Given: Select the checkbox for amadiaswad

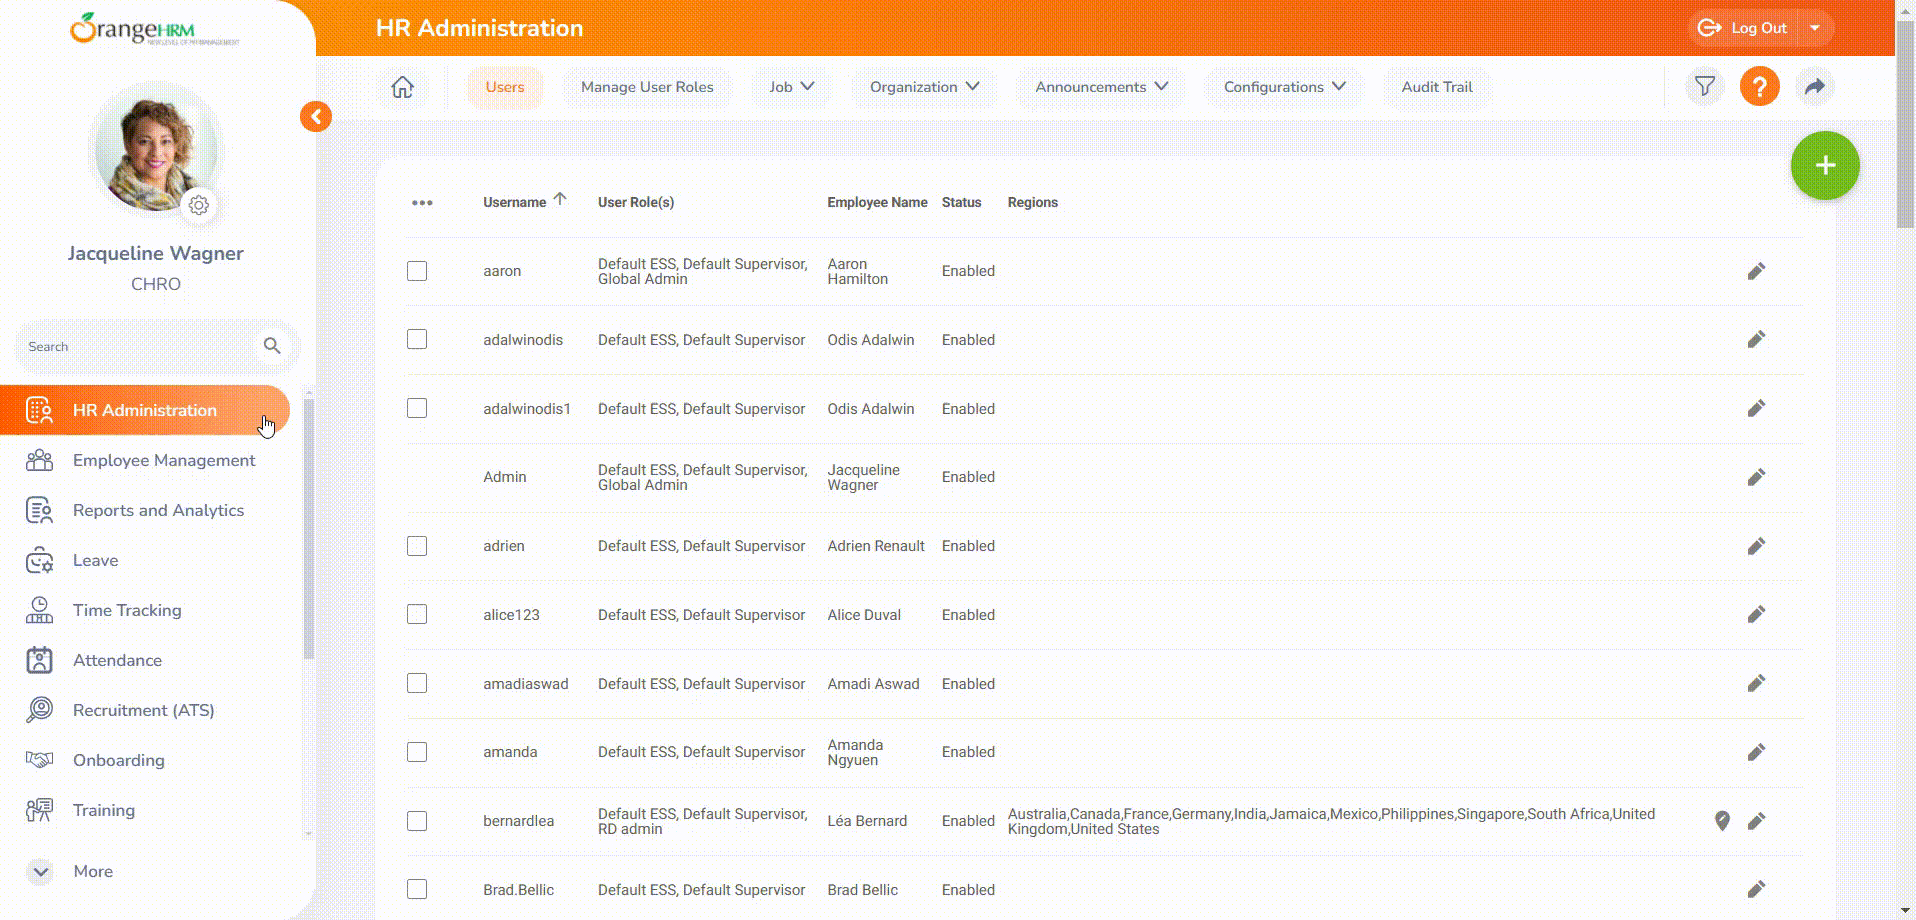Looking at the screenshot, I should (x=417, y=684).
